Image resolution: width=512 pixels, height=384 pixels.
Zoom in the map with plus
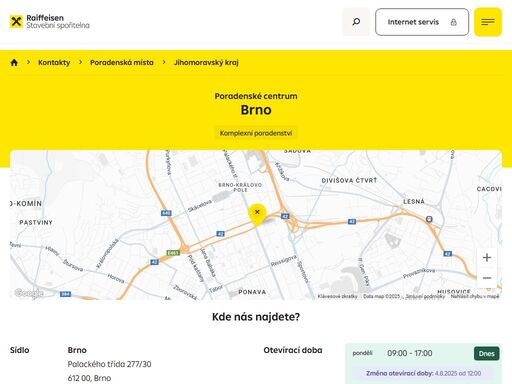(x=487, y=257)
